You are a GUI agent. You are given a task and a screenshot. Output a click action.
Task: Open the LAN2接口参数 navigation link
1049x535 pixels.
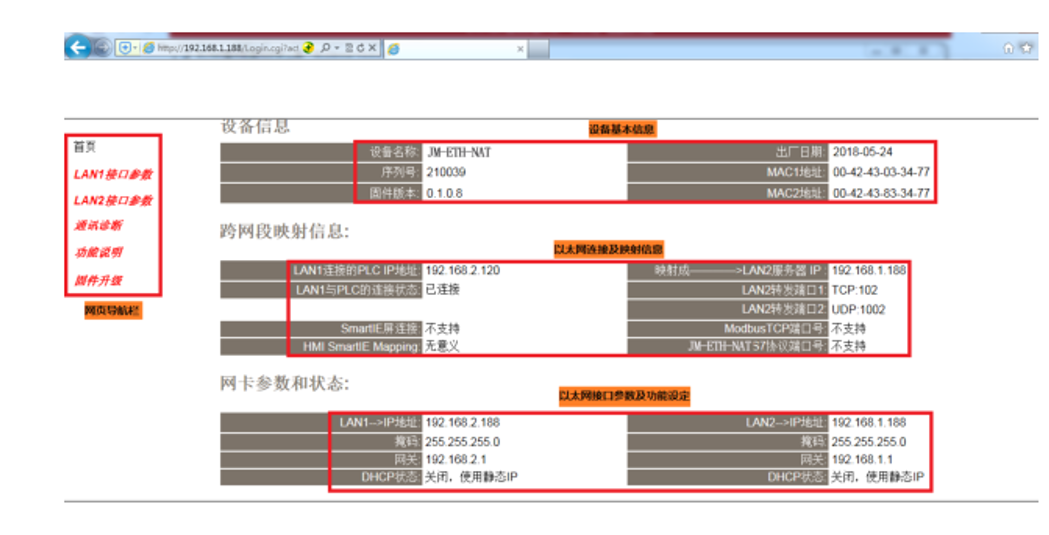tap(112, 200)
